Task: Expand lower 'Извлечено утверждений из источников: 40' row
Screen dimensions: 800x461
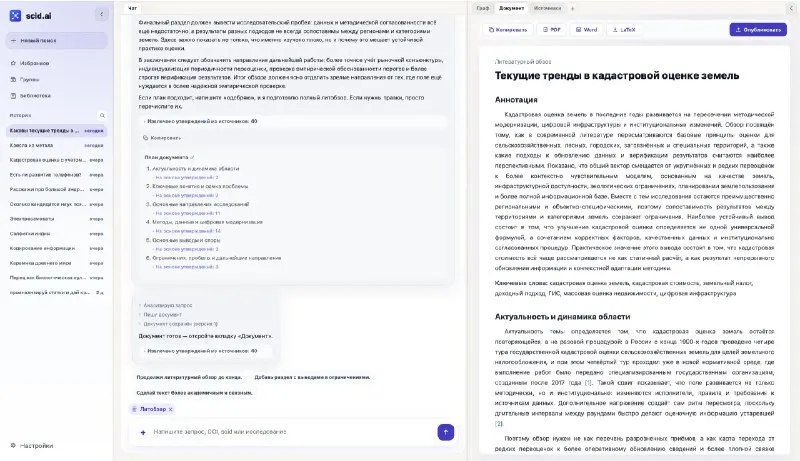Action: [205, 351]
